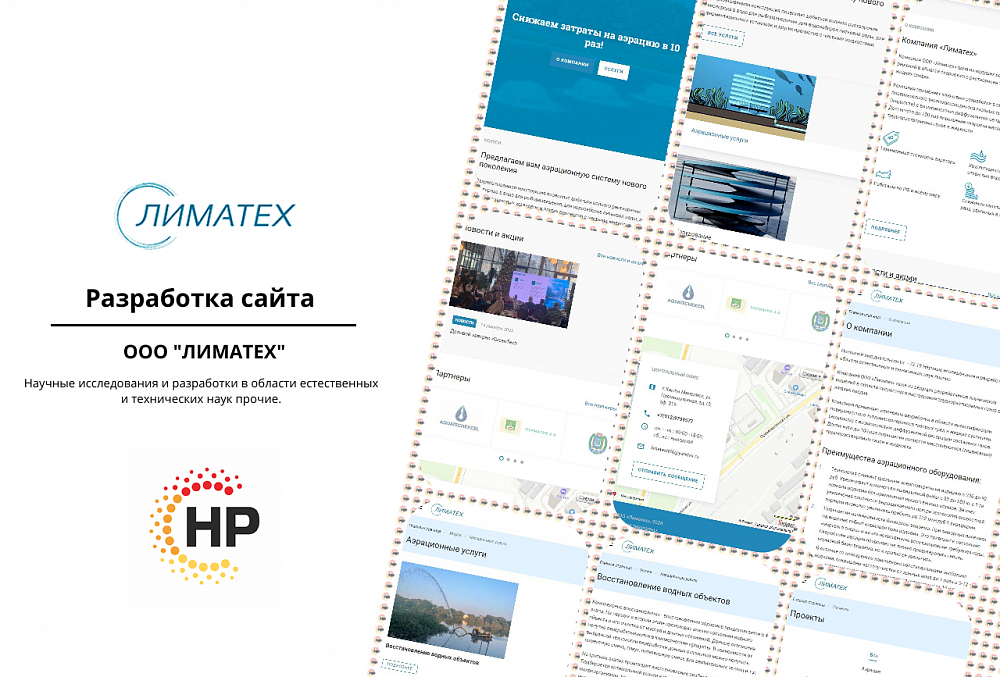The width and height of the screenshot is (1000, 677).
Task: Click the Аэрационные услуги page heading above lake photo
Action: point(446,546)
